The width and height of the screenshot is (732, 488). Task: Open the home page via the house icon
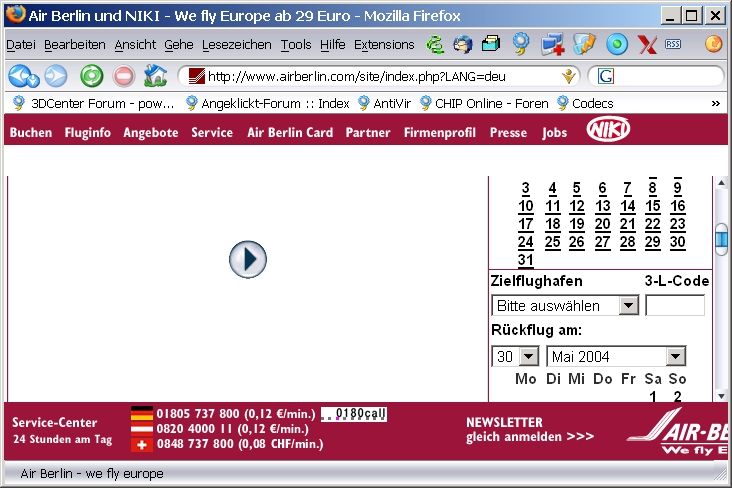155,75
